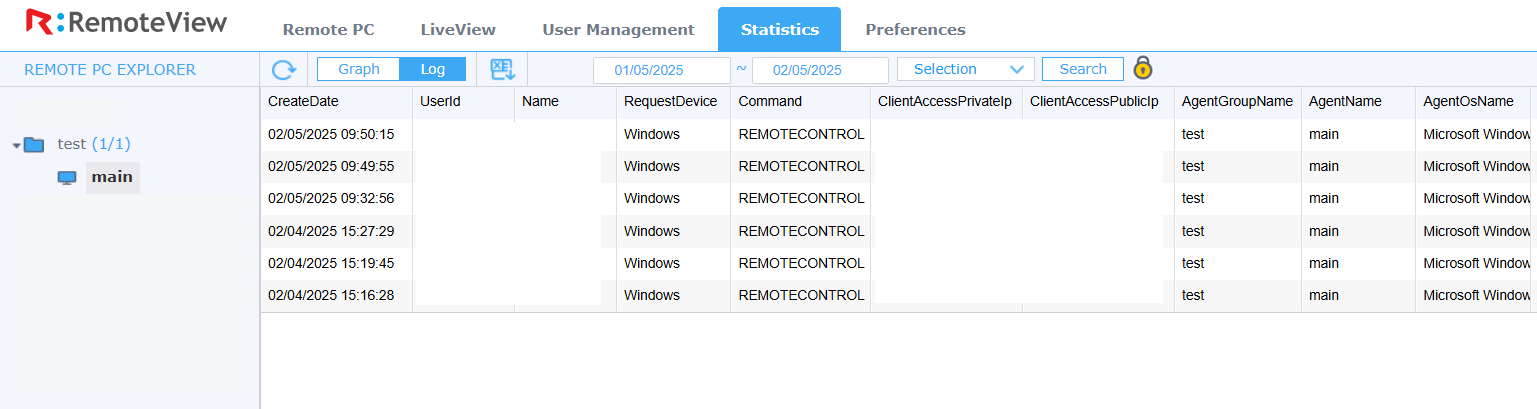Click the RemoteView logo

click(126, 22)
